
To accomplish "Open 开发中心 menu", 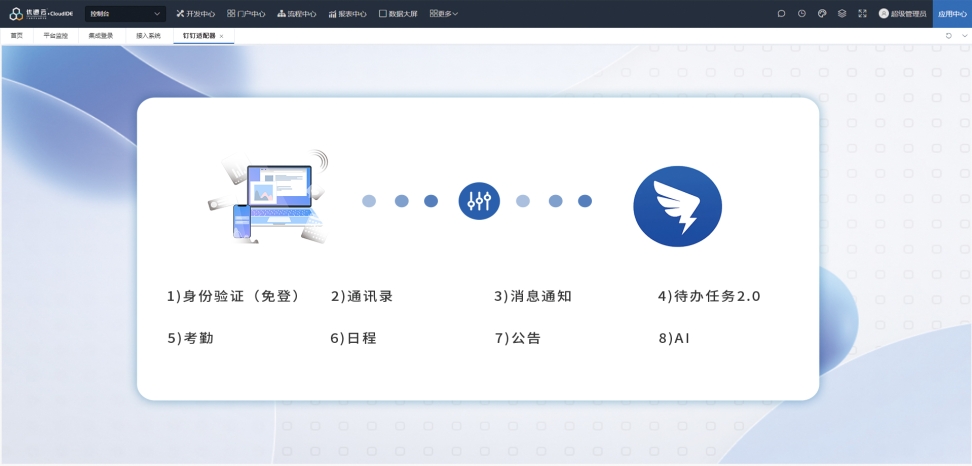I will (196, 14).
